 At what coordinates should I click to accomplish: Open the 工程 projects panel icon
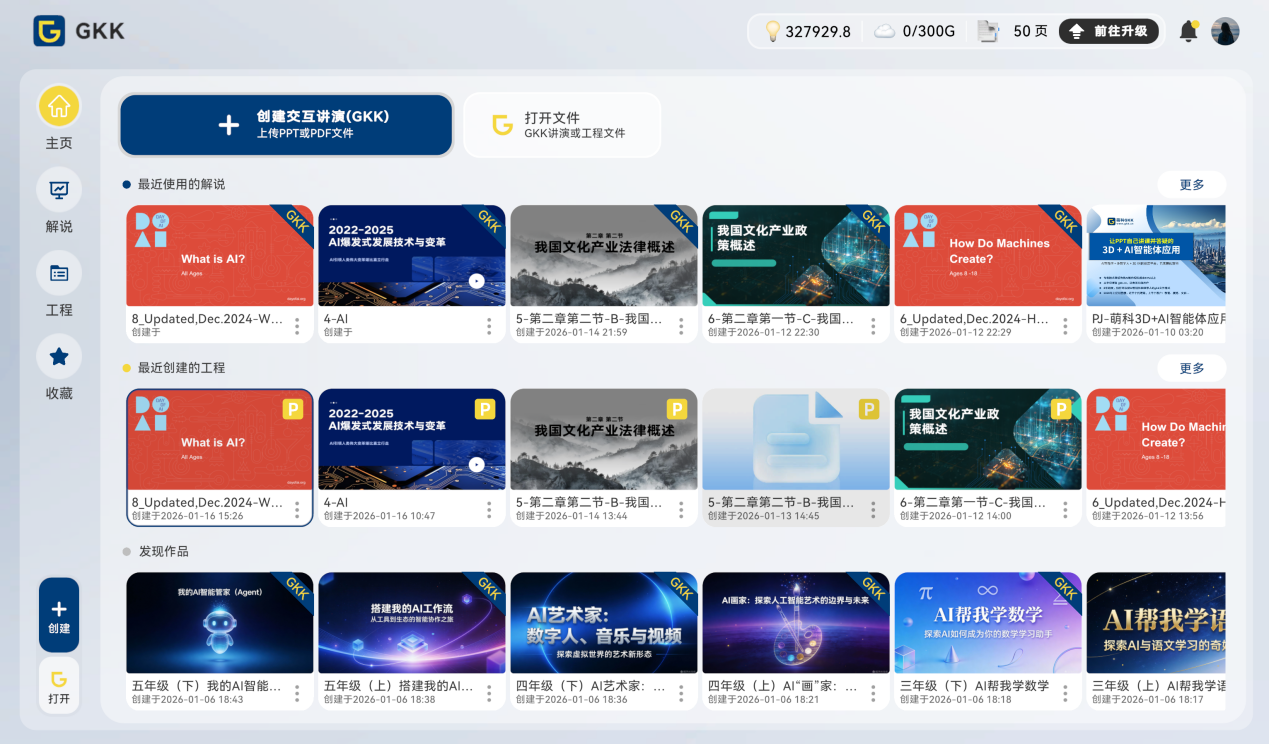58,273
